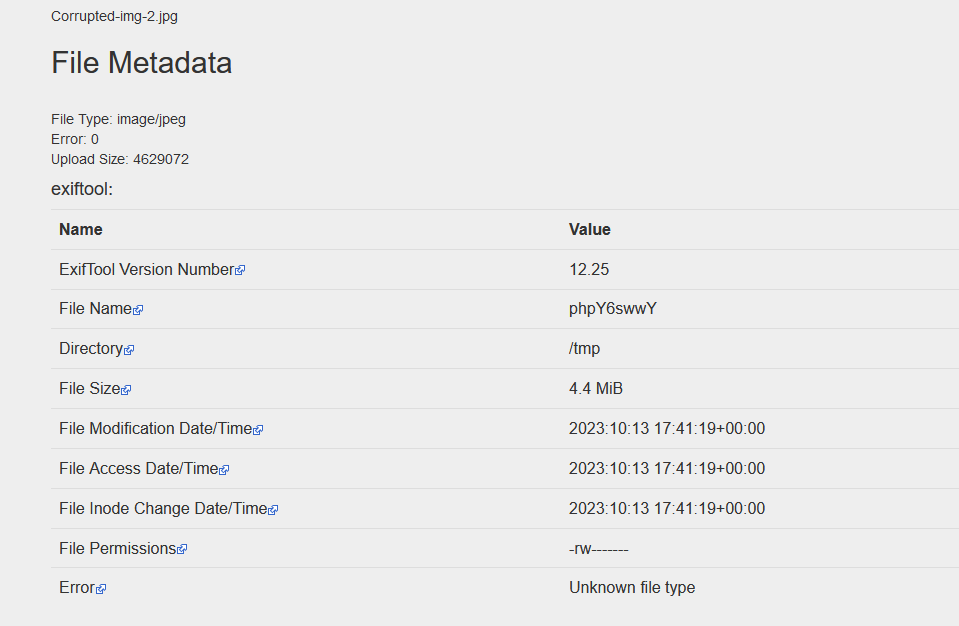
Task: Open the external link icon beside Error row
Action: click(x=101, y=589)
